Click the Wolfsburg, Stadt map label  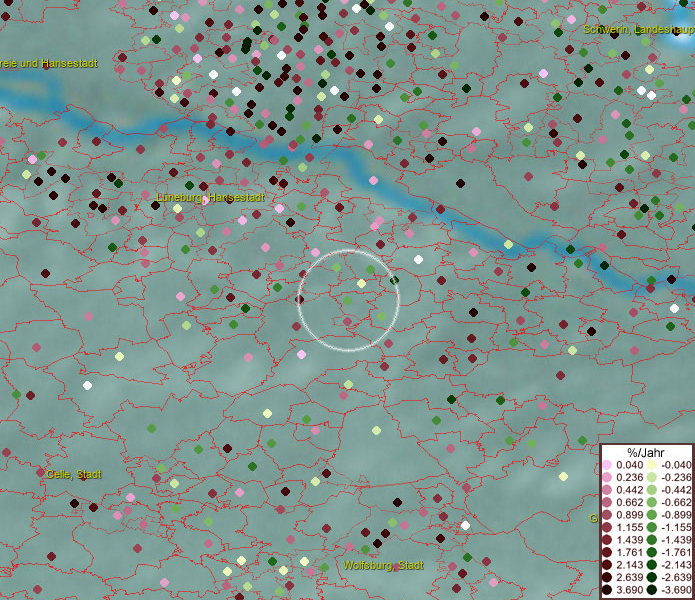pyautogui.click(x=383, y=565)
